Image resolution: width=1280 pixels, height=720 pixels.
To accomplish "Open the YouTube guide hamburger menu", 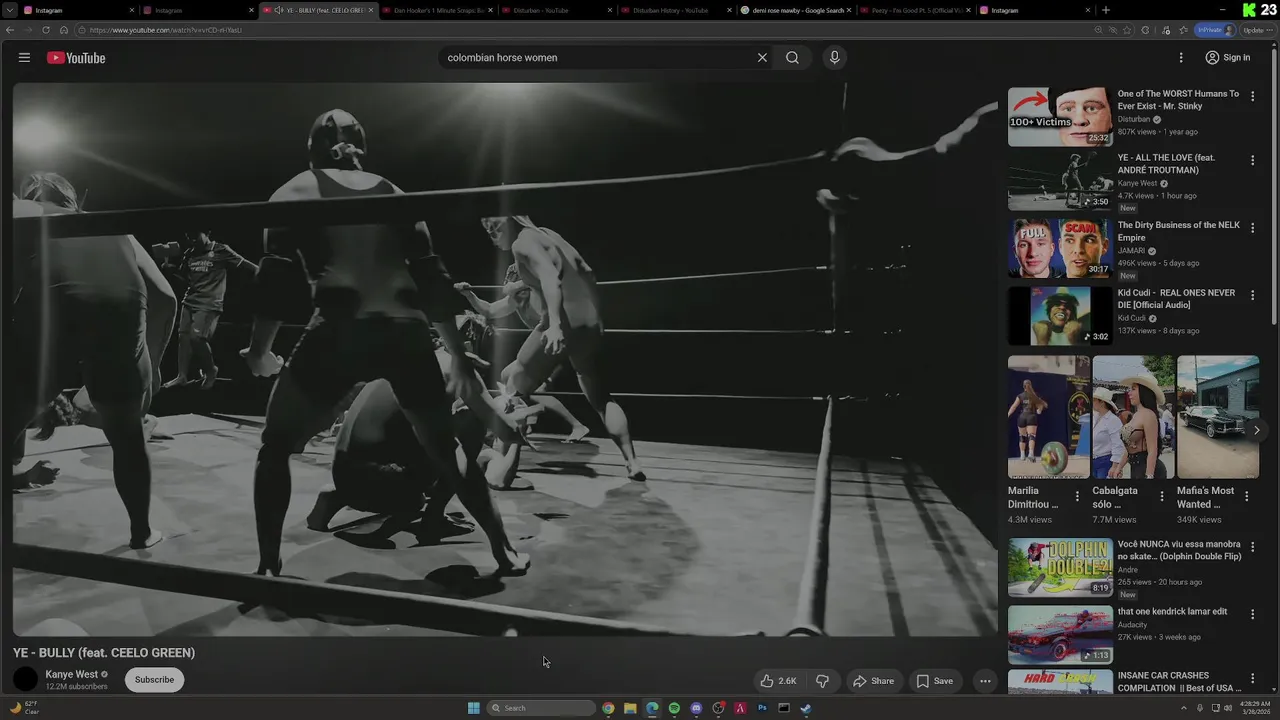I will click(24, 58).
